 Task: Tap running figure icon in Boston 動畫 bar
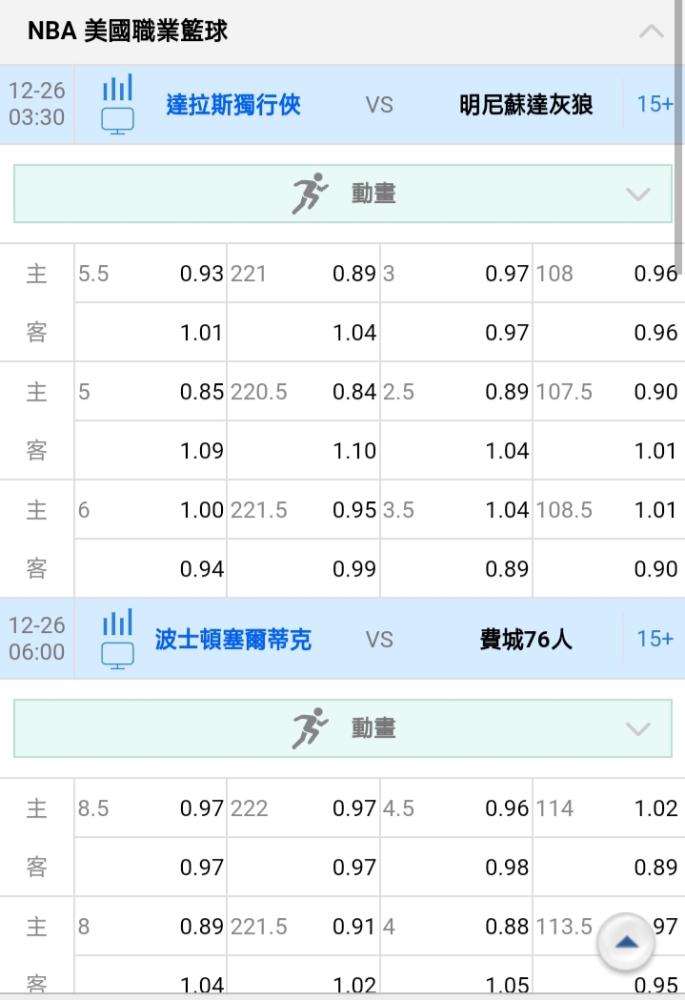tap(309, 728)
